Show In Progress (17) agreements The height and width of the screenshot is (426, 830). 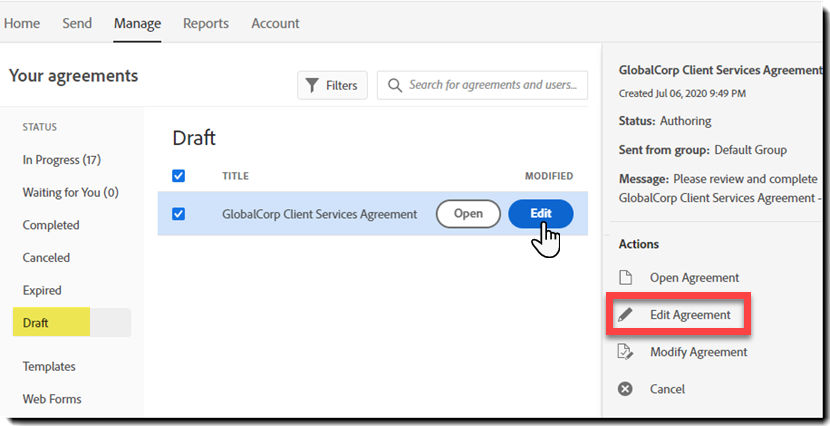pos(61,160)
